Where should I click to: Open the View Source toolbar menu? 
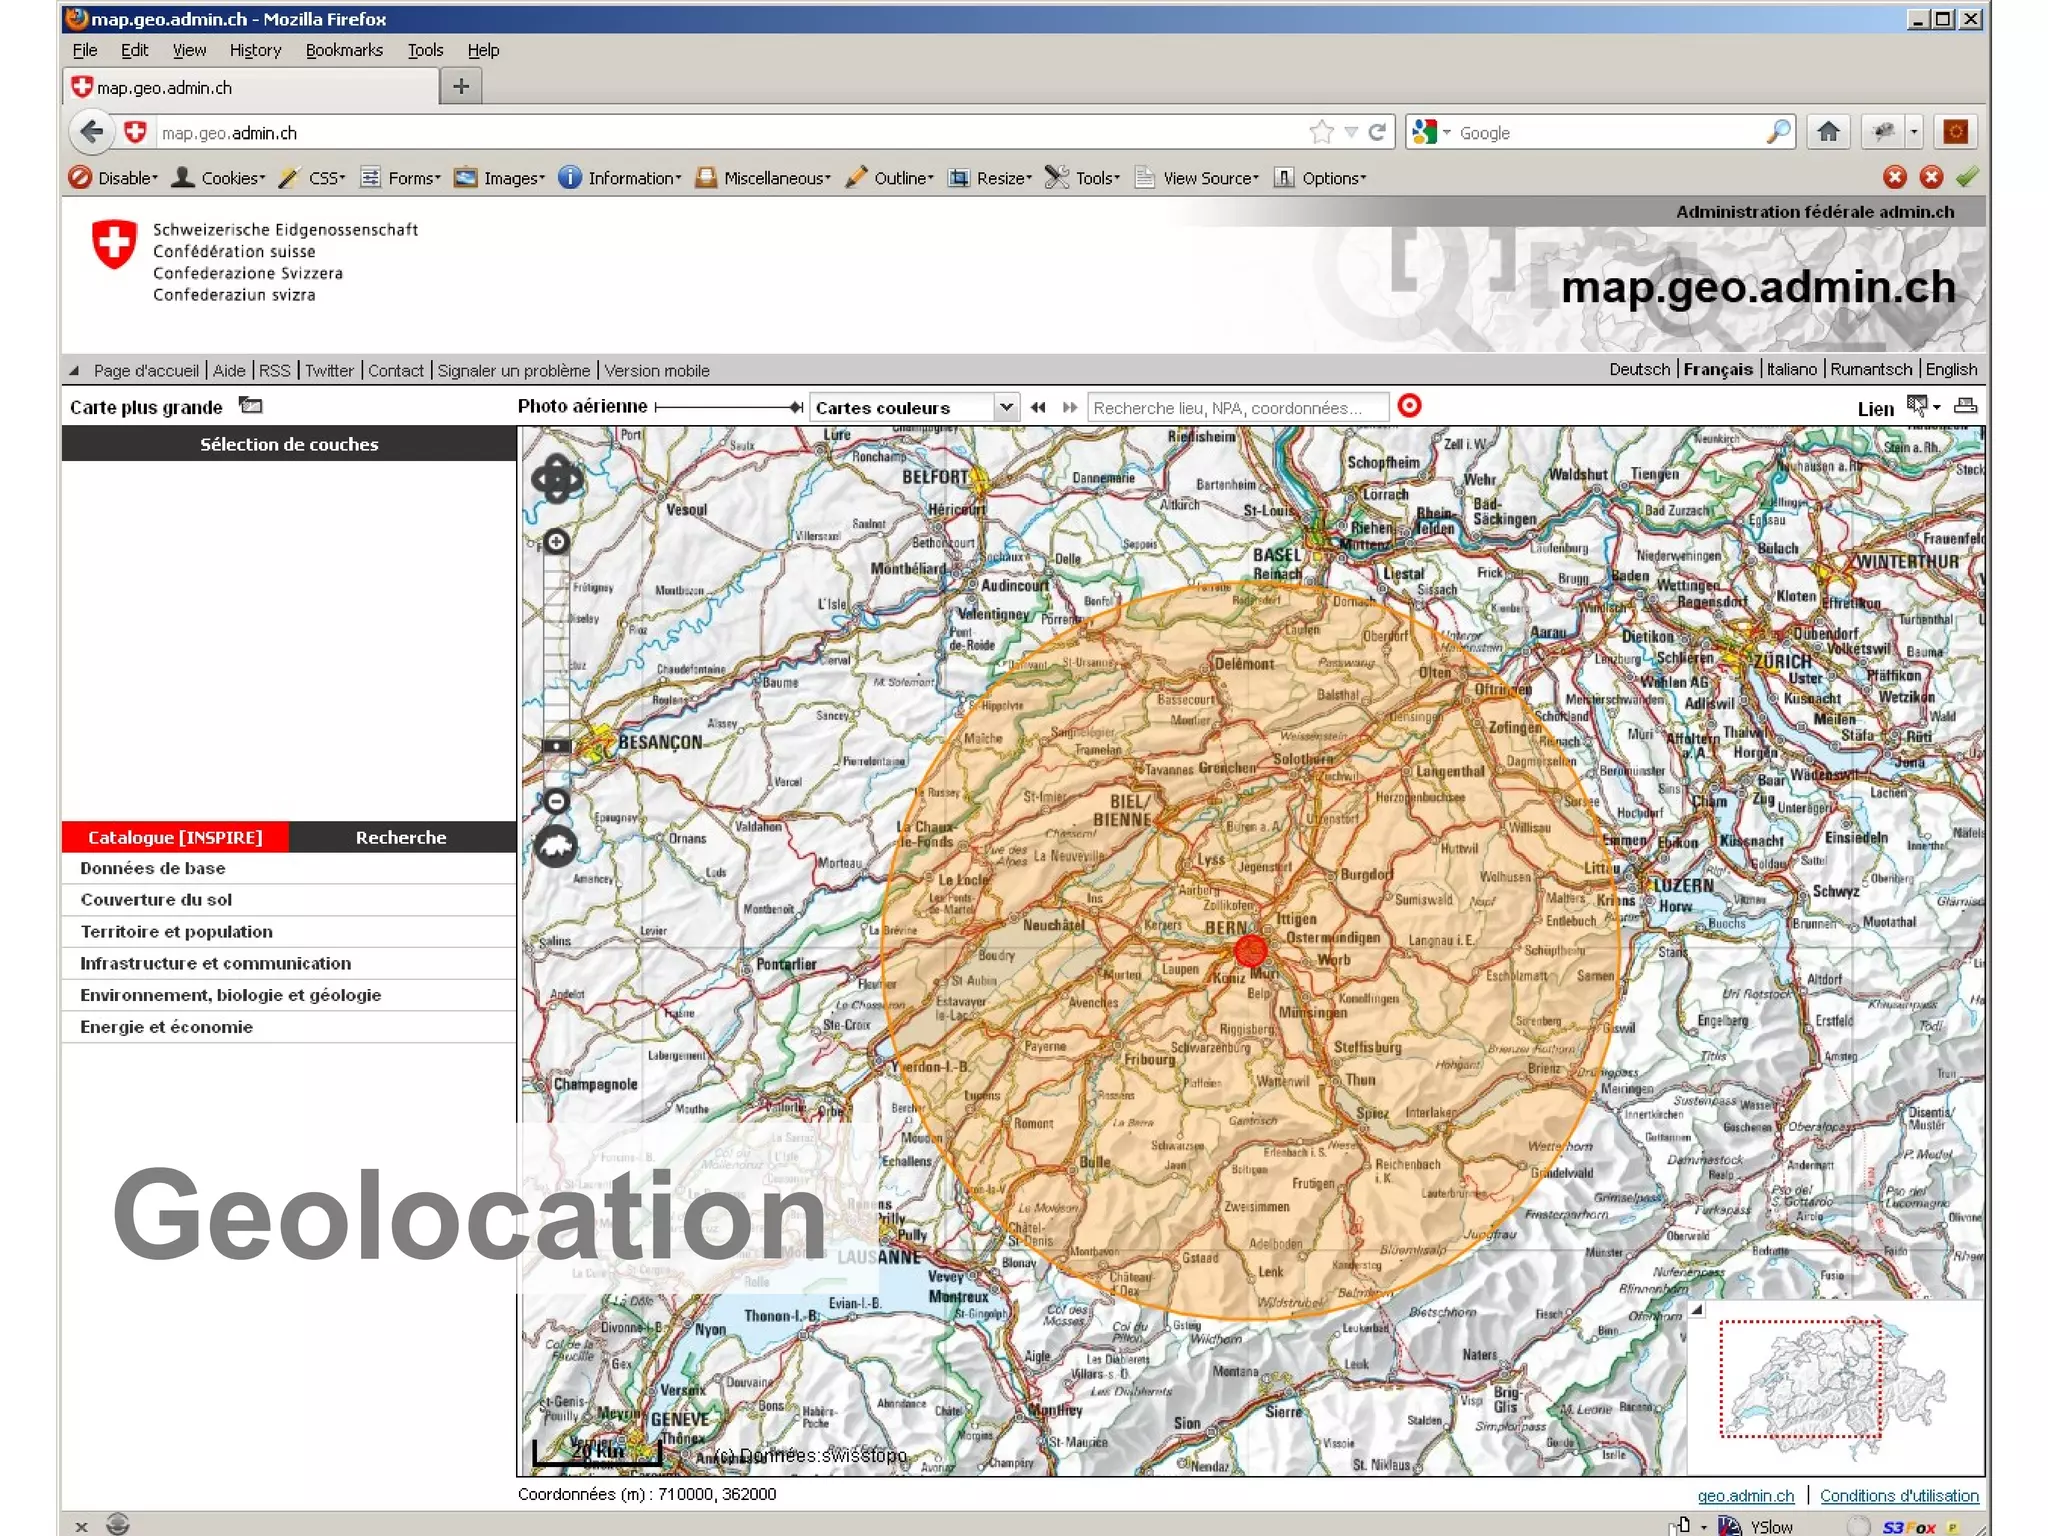[1197, 178]
